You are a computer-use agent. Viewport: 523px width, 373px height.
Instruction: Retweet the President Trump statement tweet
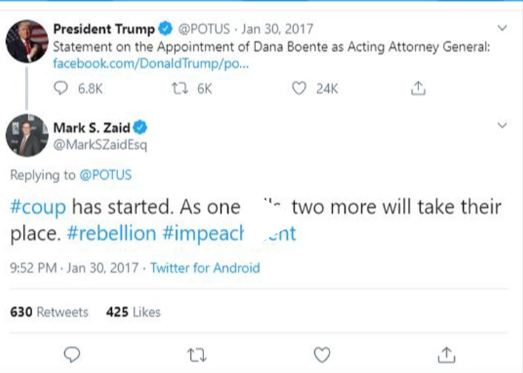point(180,88)
